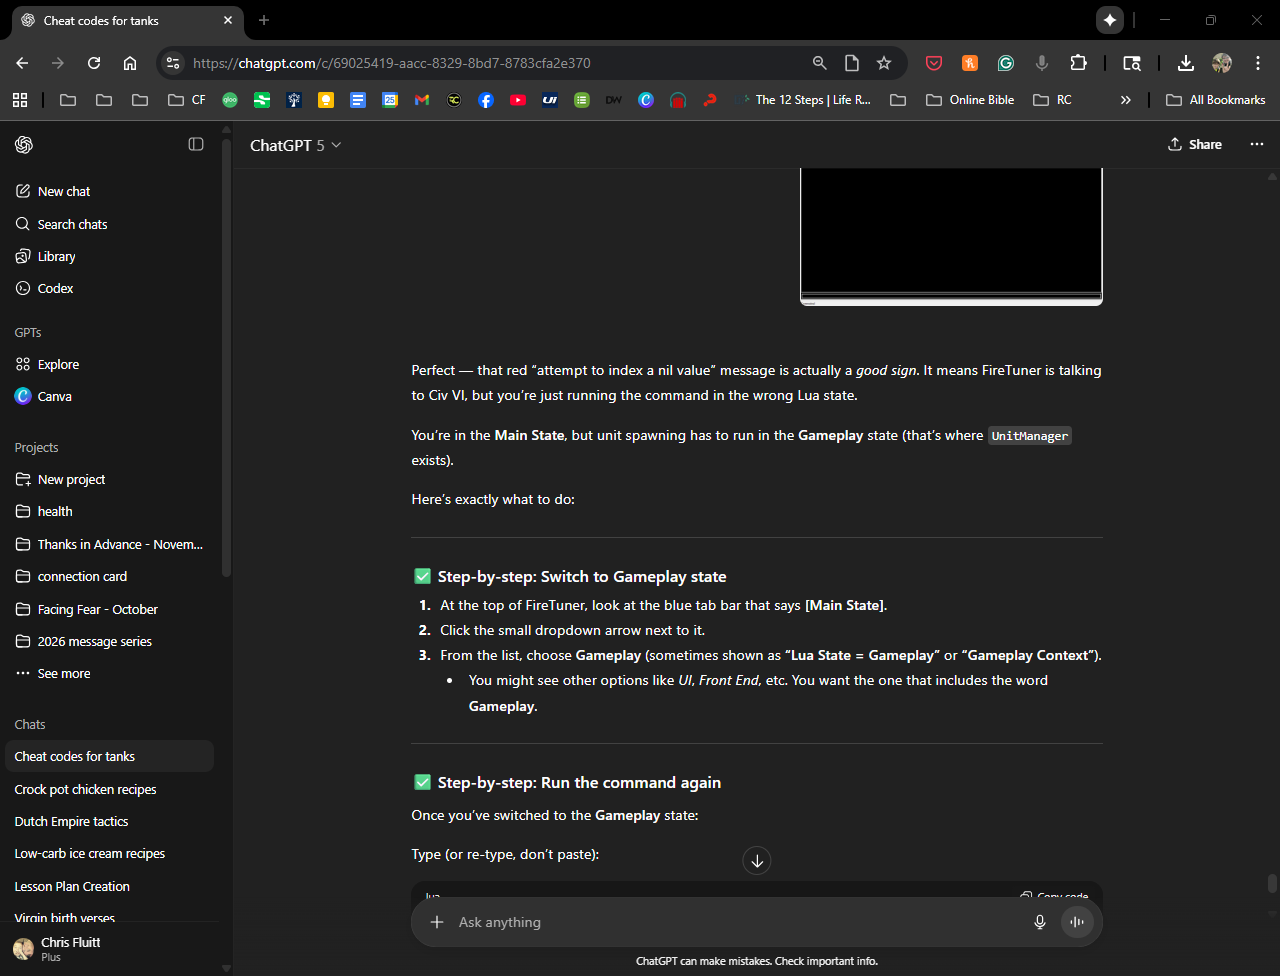Click the Share button
The width and height of the screenshot is (1280, 976).
(x=1194, y=145)
